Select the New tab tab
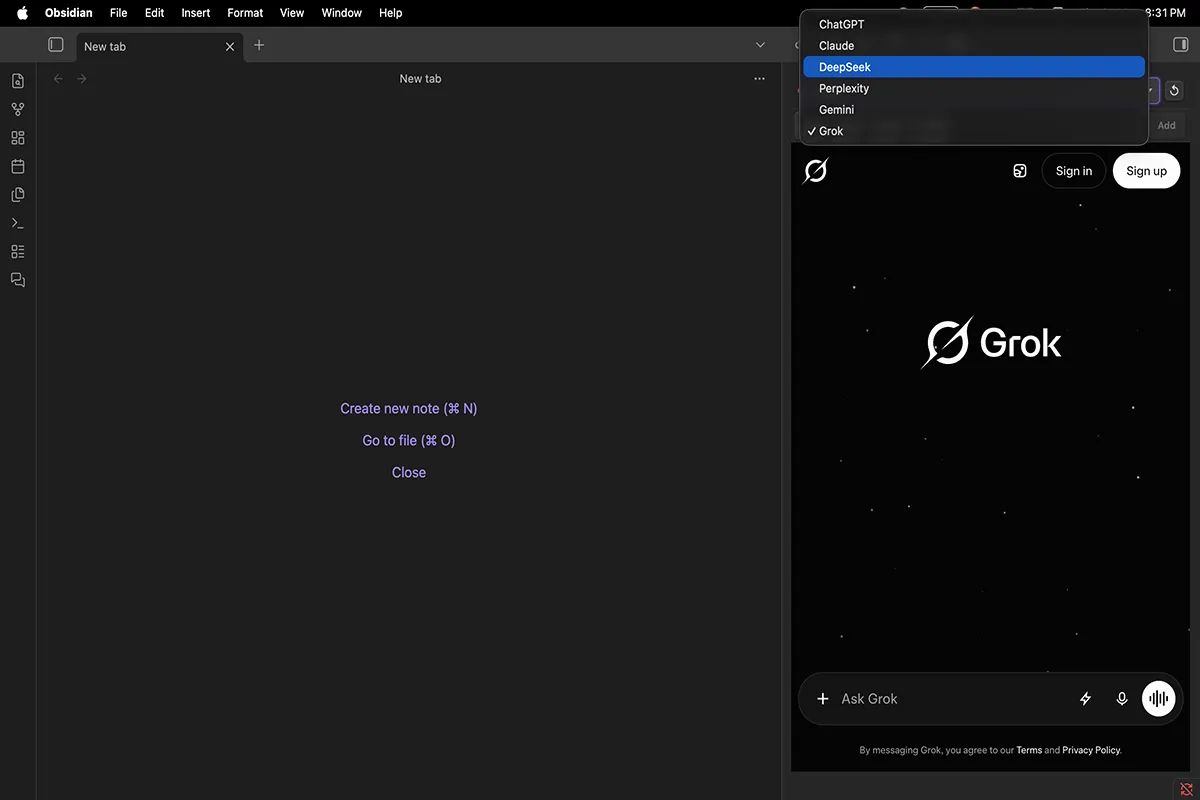This screenshot has height=800, width=1200. [x=159, y=46]
